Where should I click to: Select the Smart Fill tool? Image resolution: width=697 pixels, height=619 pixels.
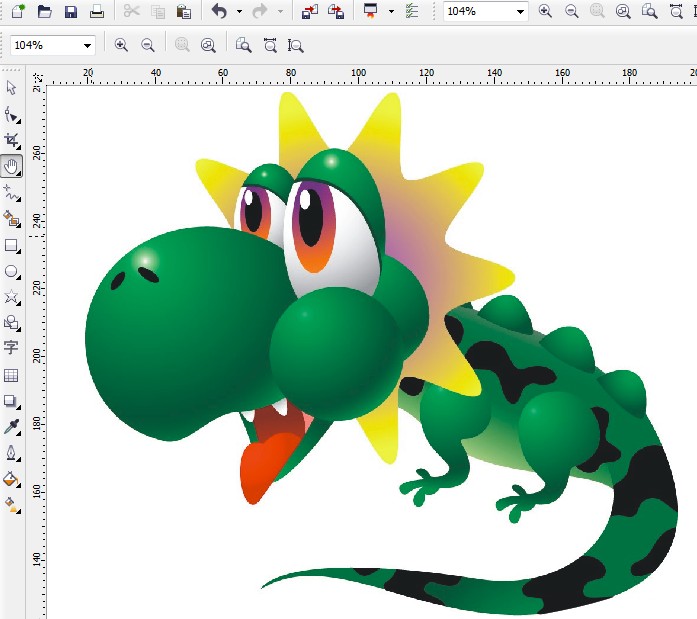coord(12,219)
